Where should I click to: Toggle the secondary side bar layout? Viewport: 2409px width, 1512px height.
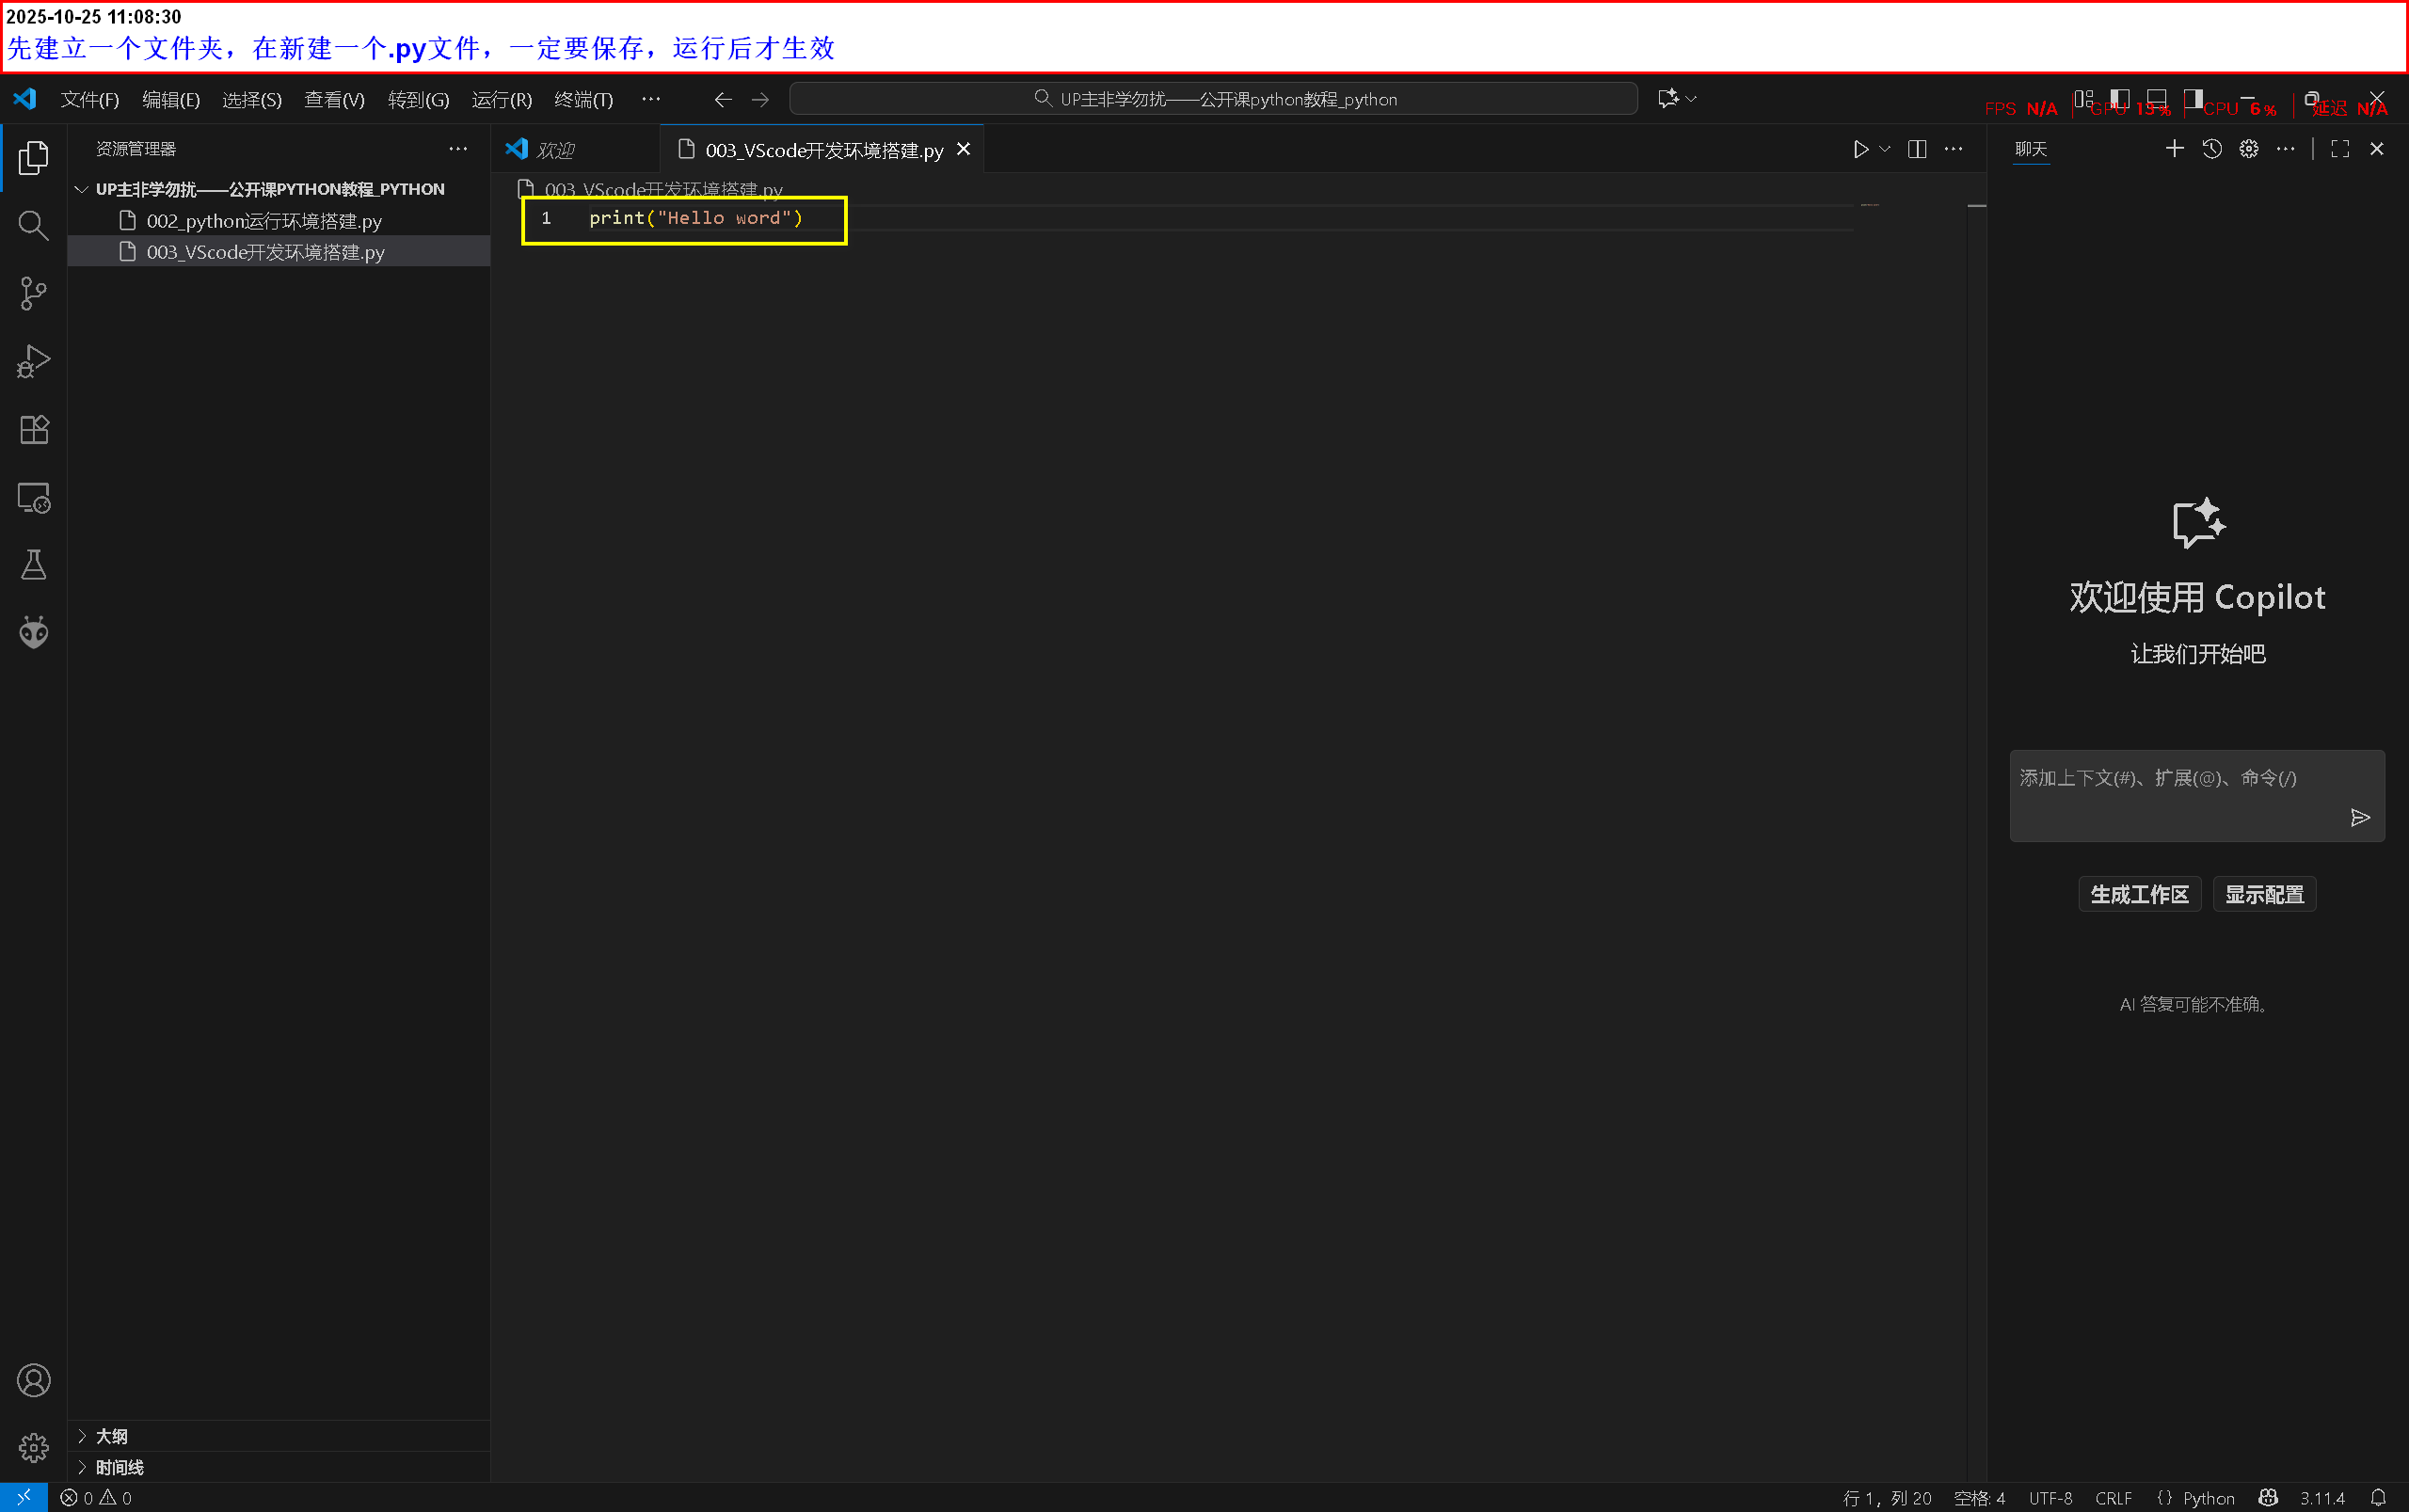2193,98
